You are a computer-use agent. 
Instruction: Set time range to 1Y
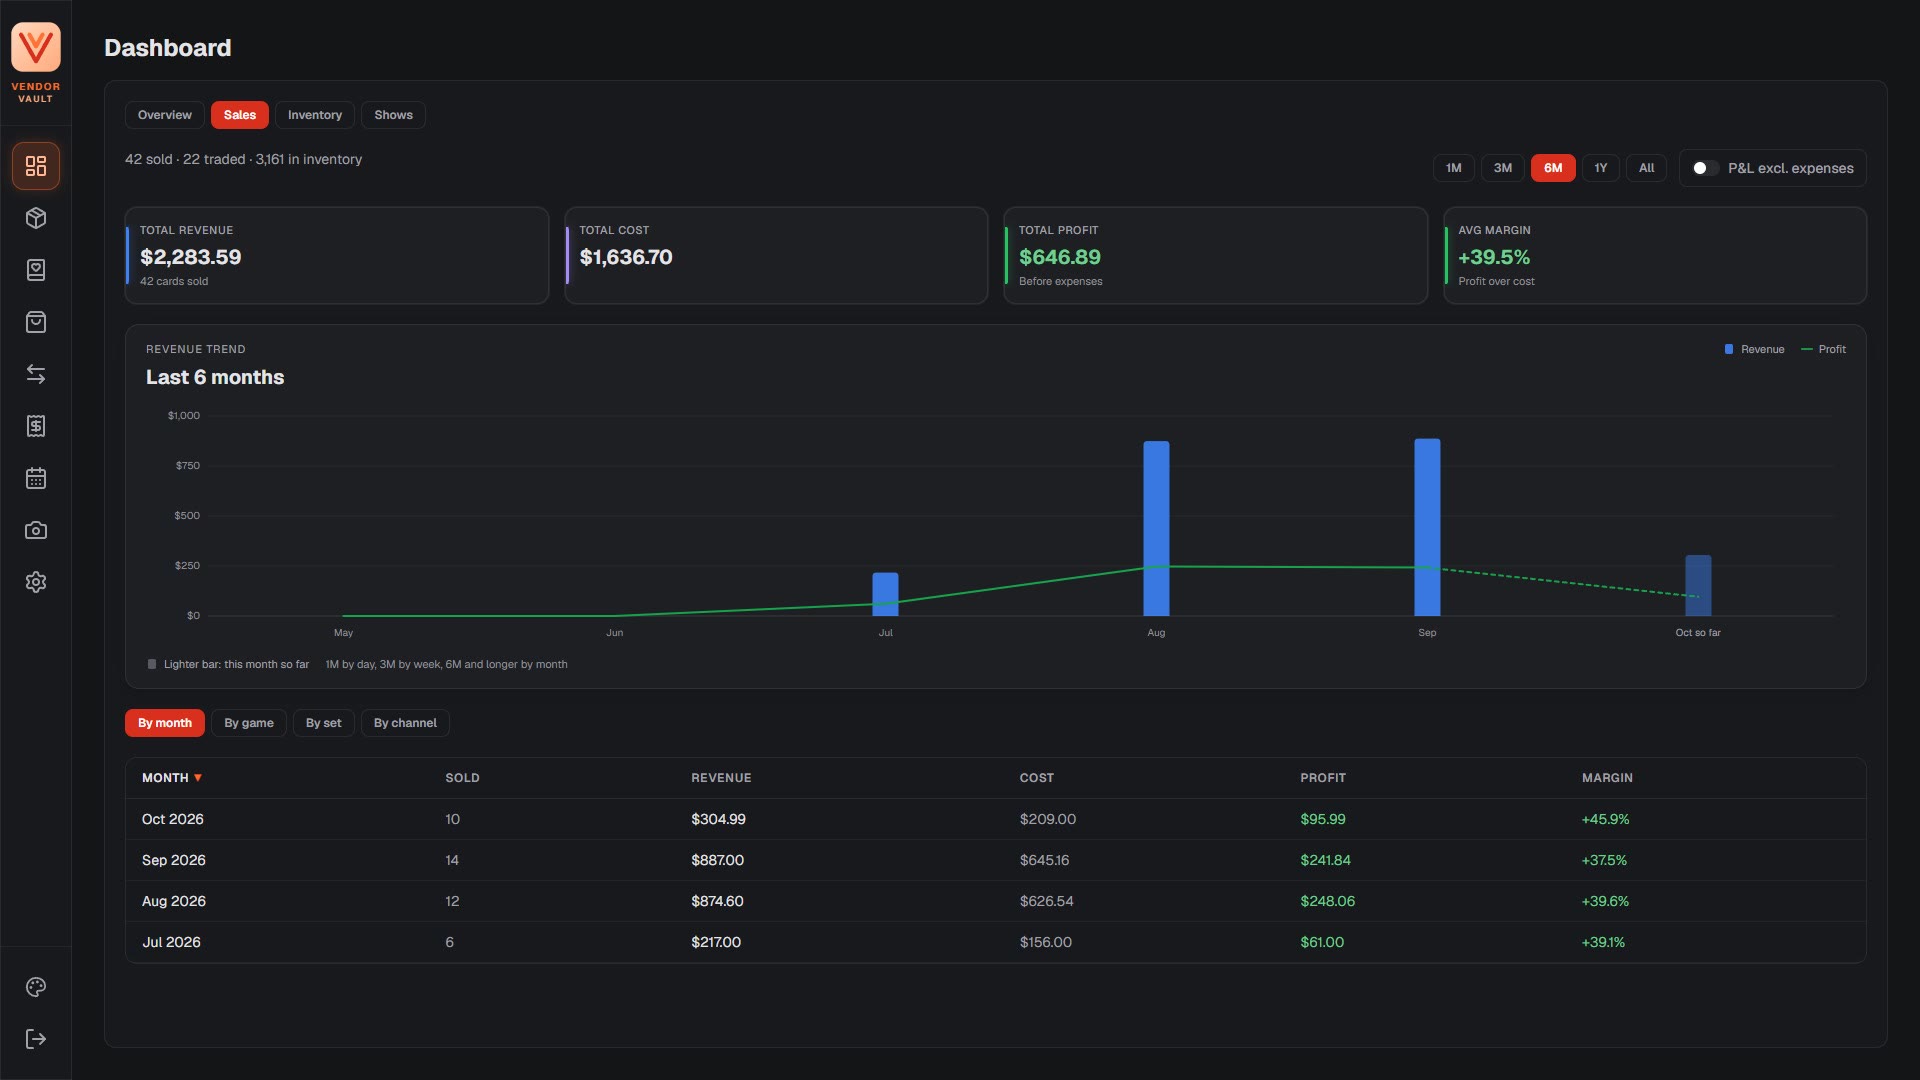coord(1600,168)
